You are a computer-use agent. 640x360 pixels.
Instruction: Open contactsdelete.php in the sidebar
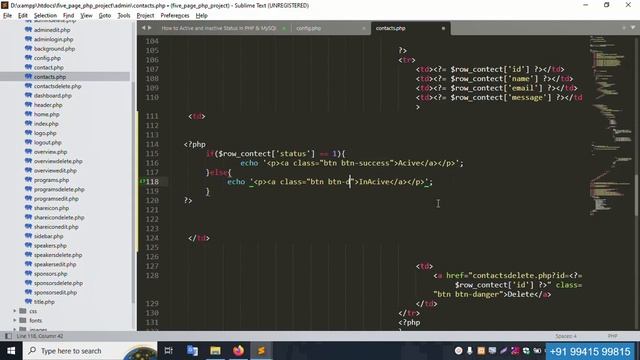[x=58, y=86]
